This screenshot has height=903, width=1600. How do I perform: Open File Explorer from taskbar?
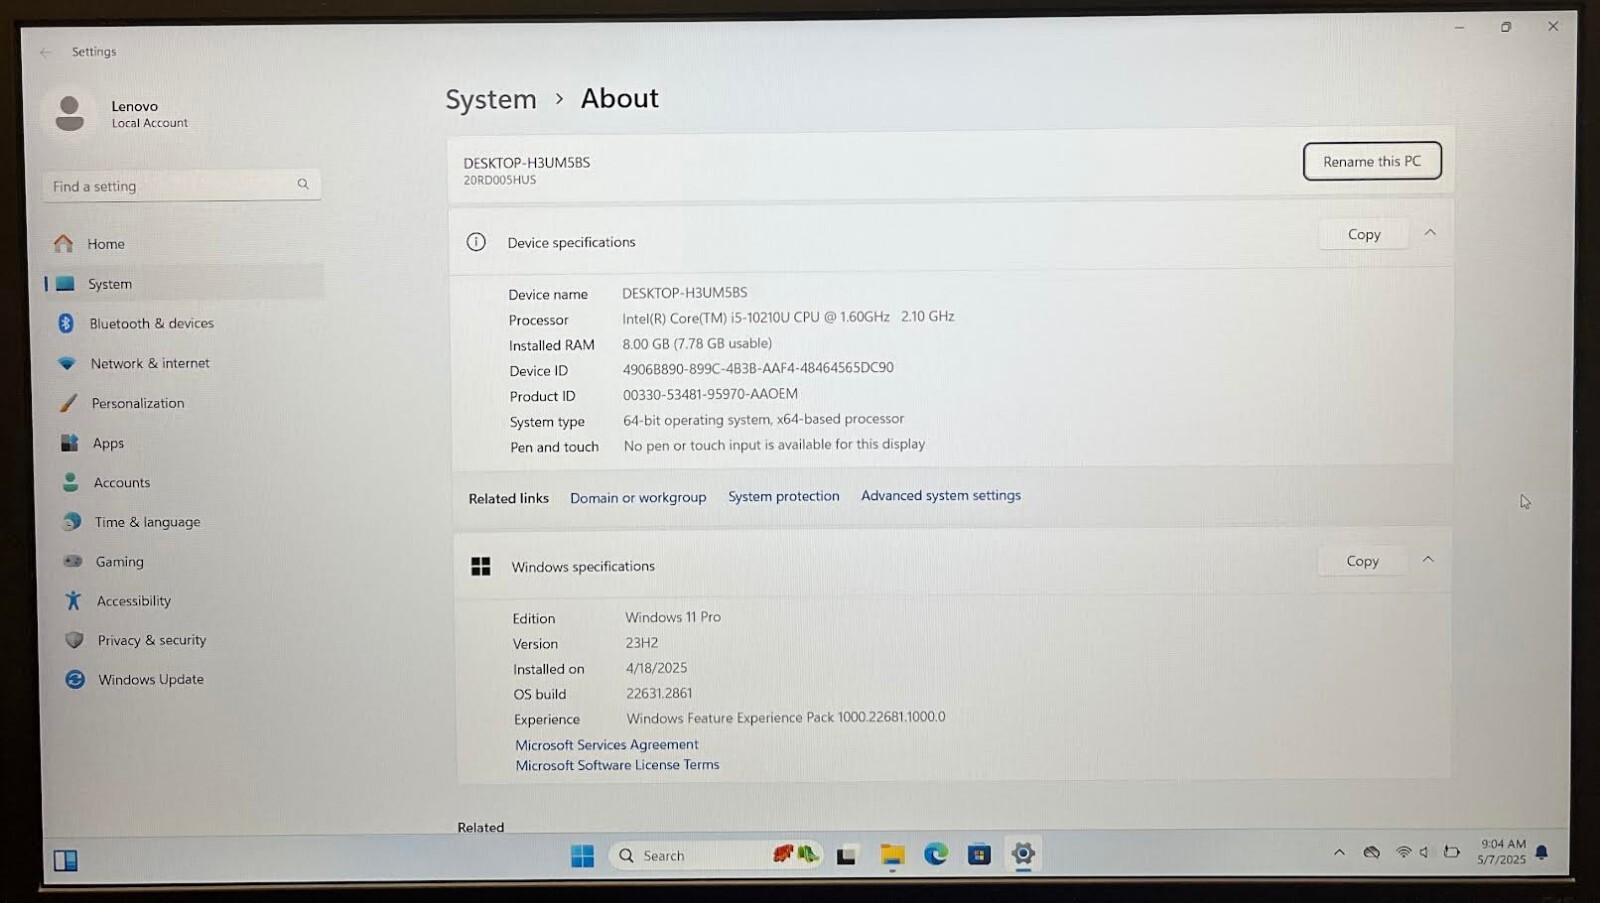click(892, 855)
